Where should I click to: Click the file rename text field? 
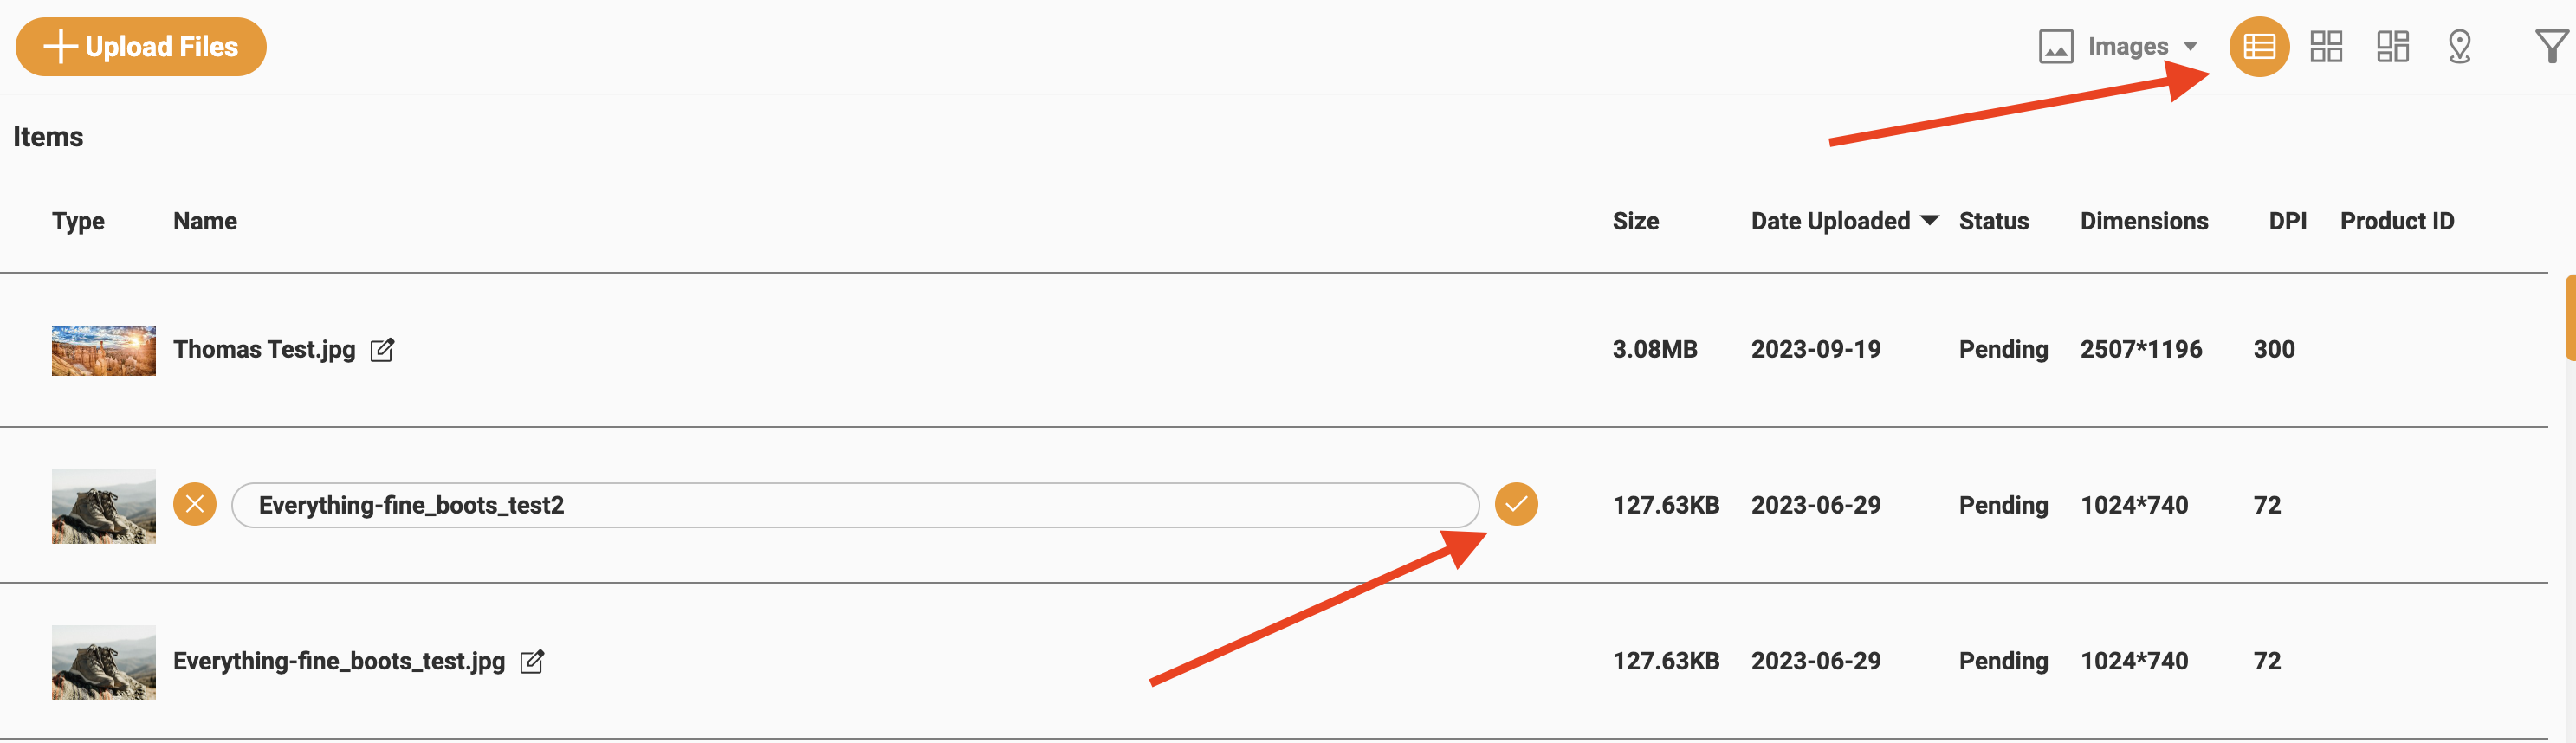(854, 505)
